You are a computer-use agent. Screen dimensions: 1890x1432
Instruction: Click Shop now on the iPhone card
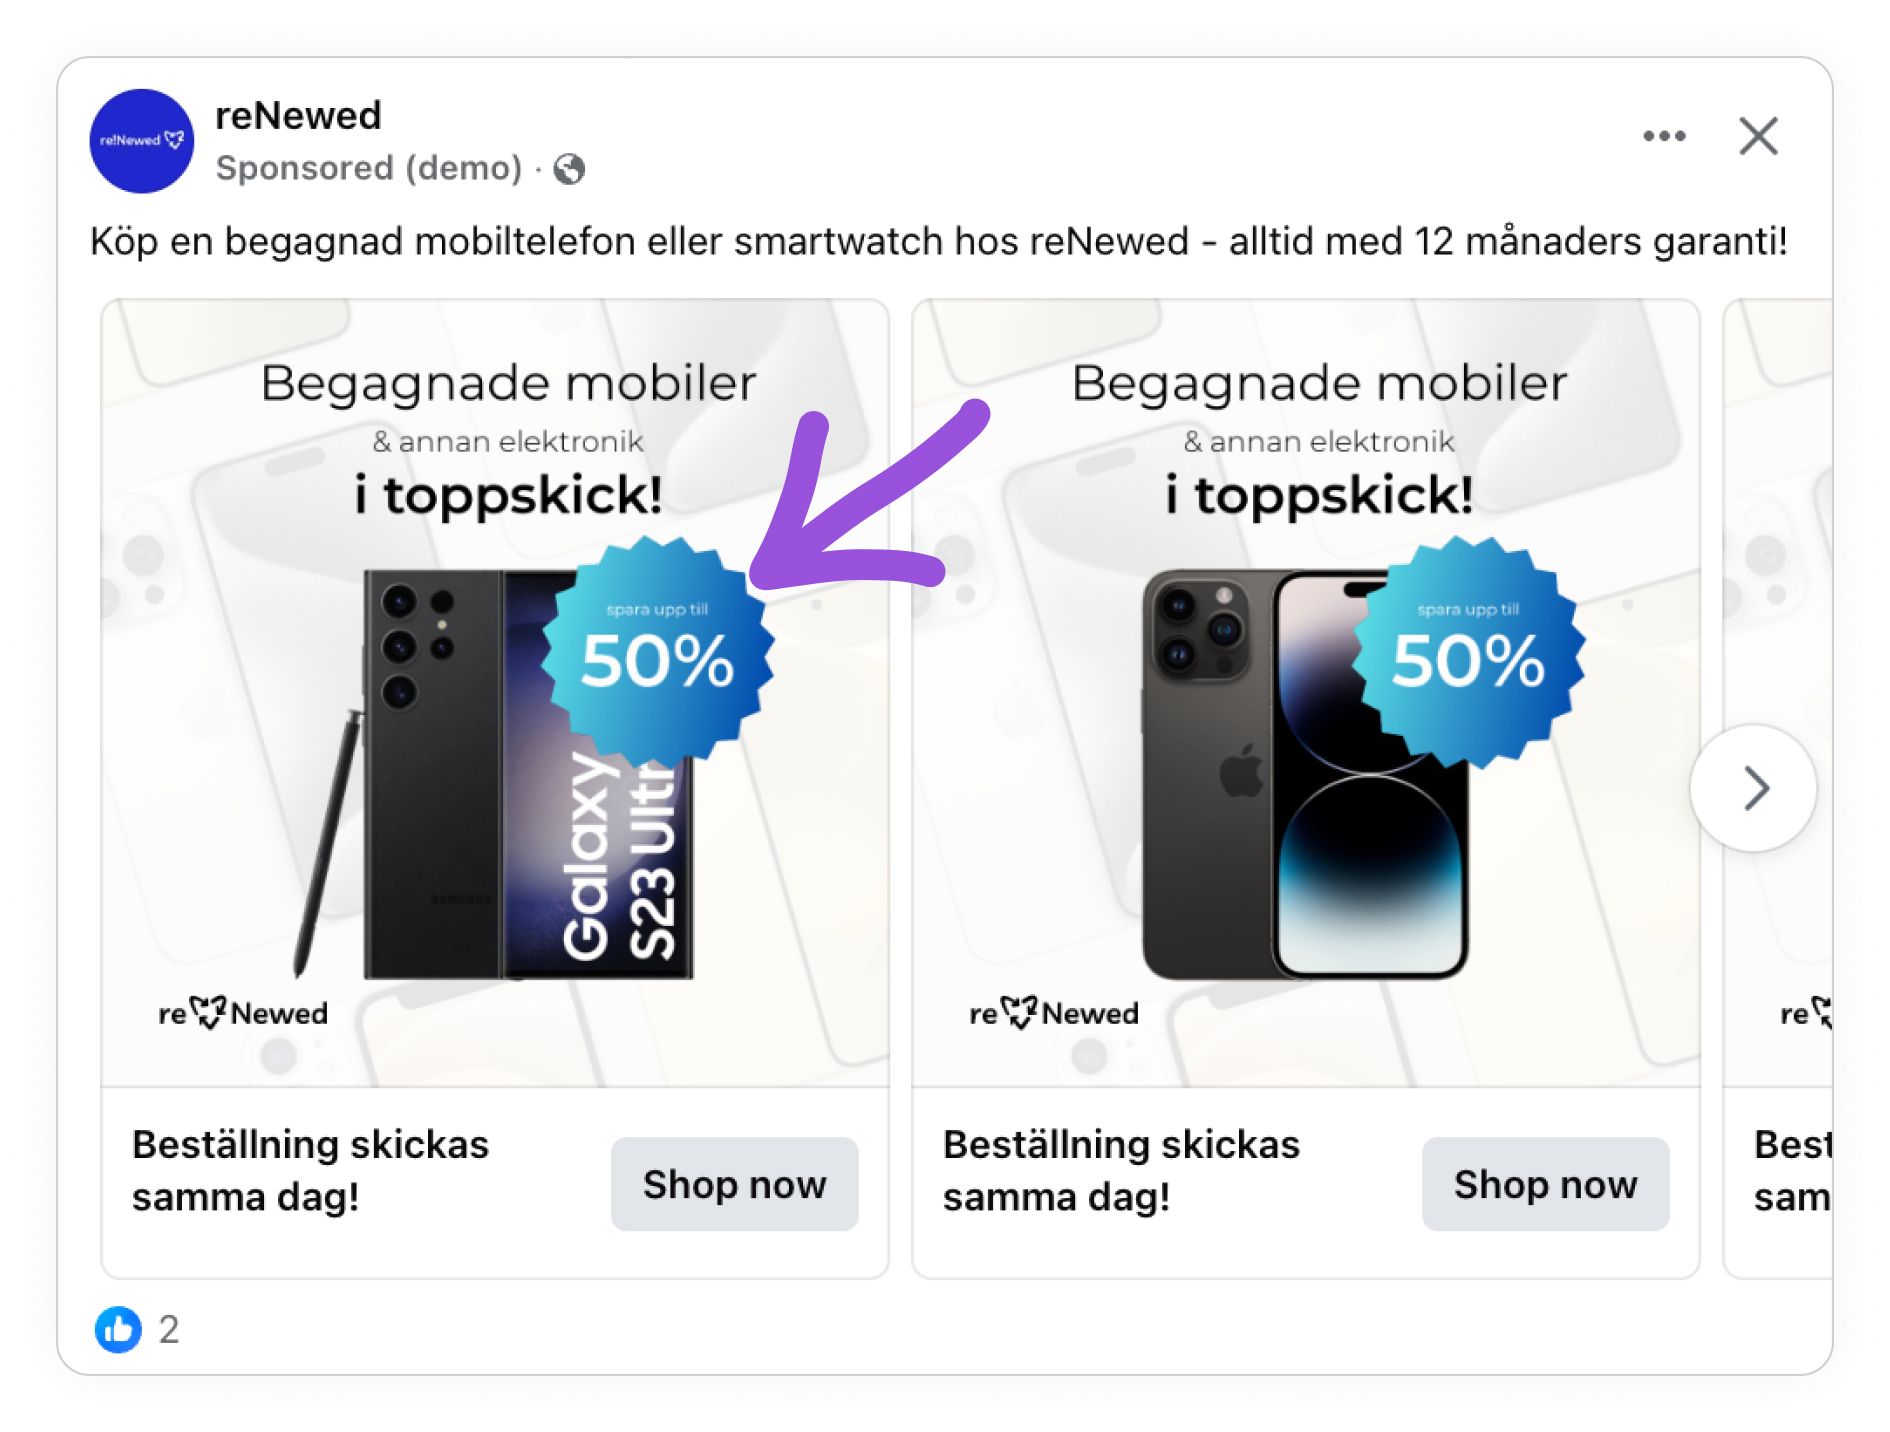pos(1546,1184)
